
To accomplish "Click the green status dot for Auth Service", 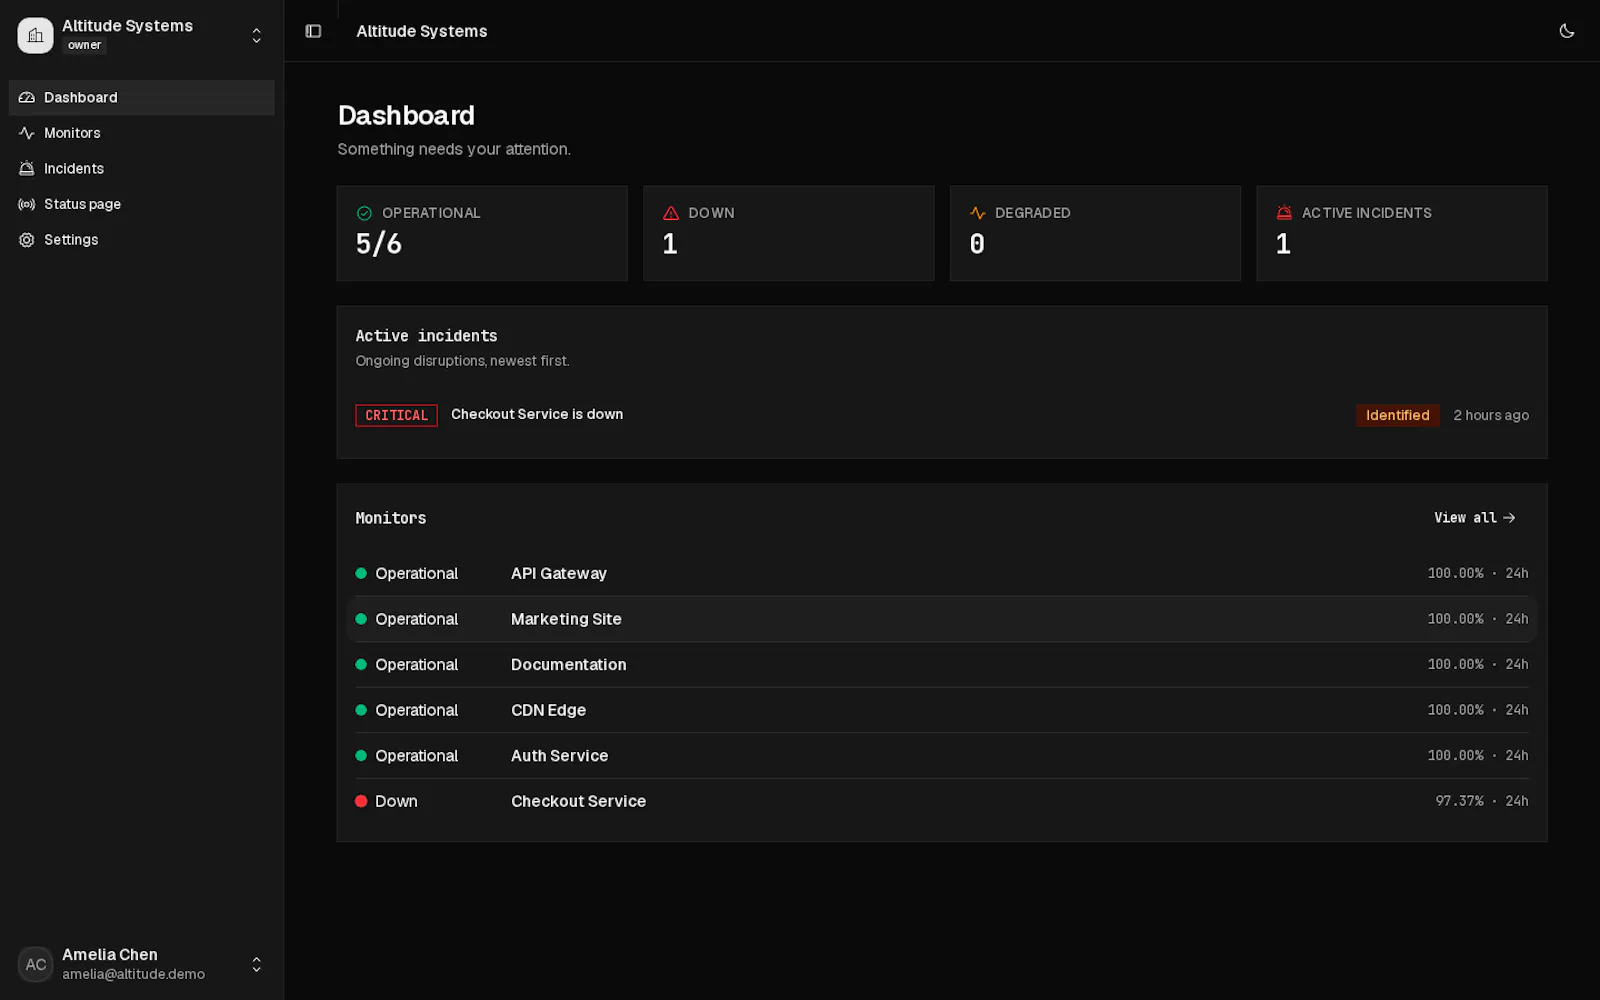I will coord(361,756).
